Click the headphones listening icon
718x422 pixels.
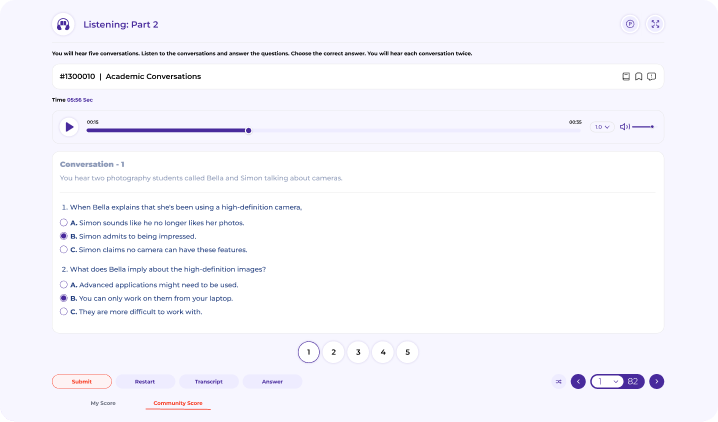point(63,24)
